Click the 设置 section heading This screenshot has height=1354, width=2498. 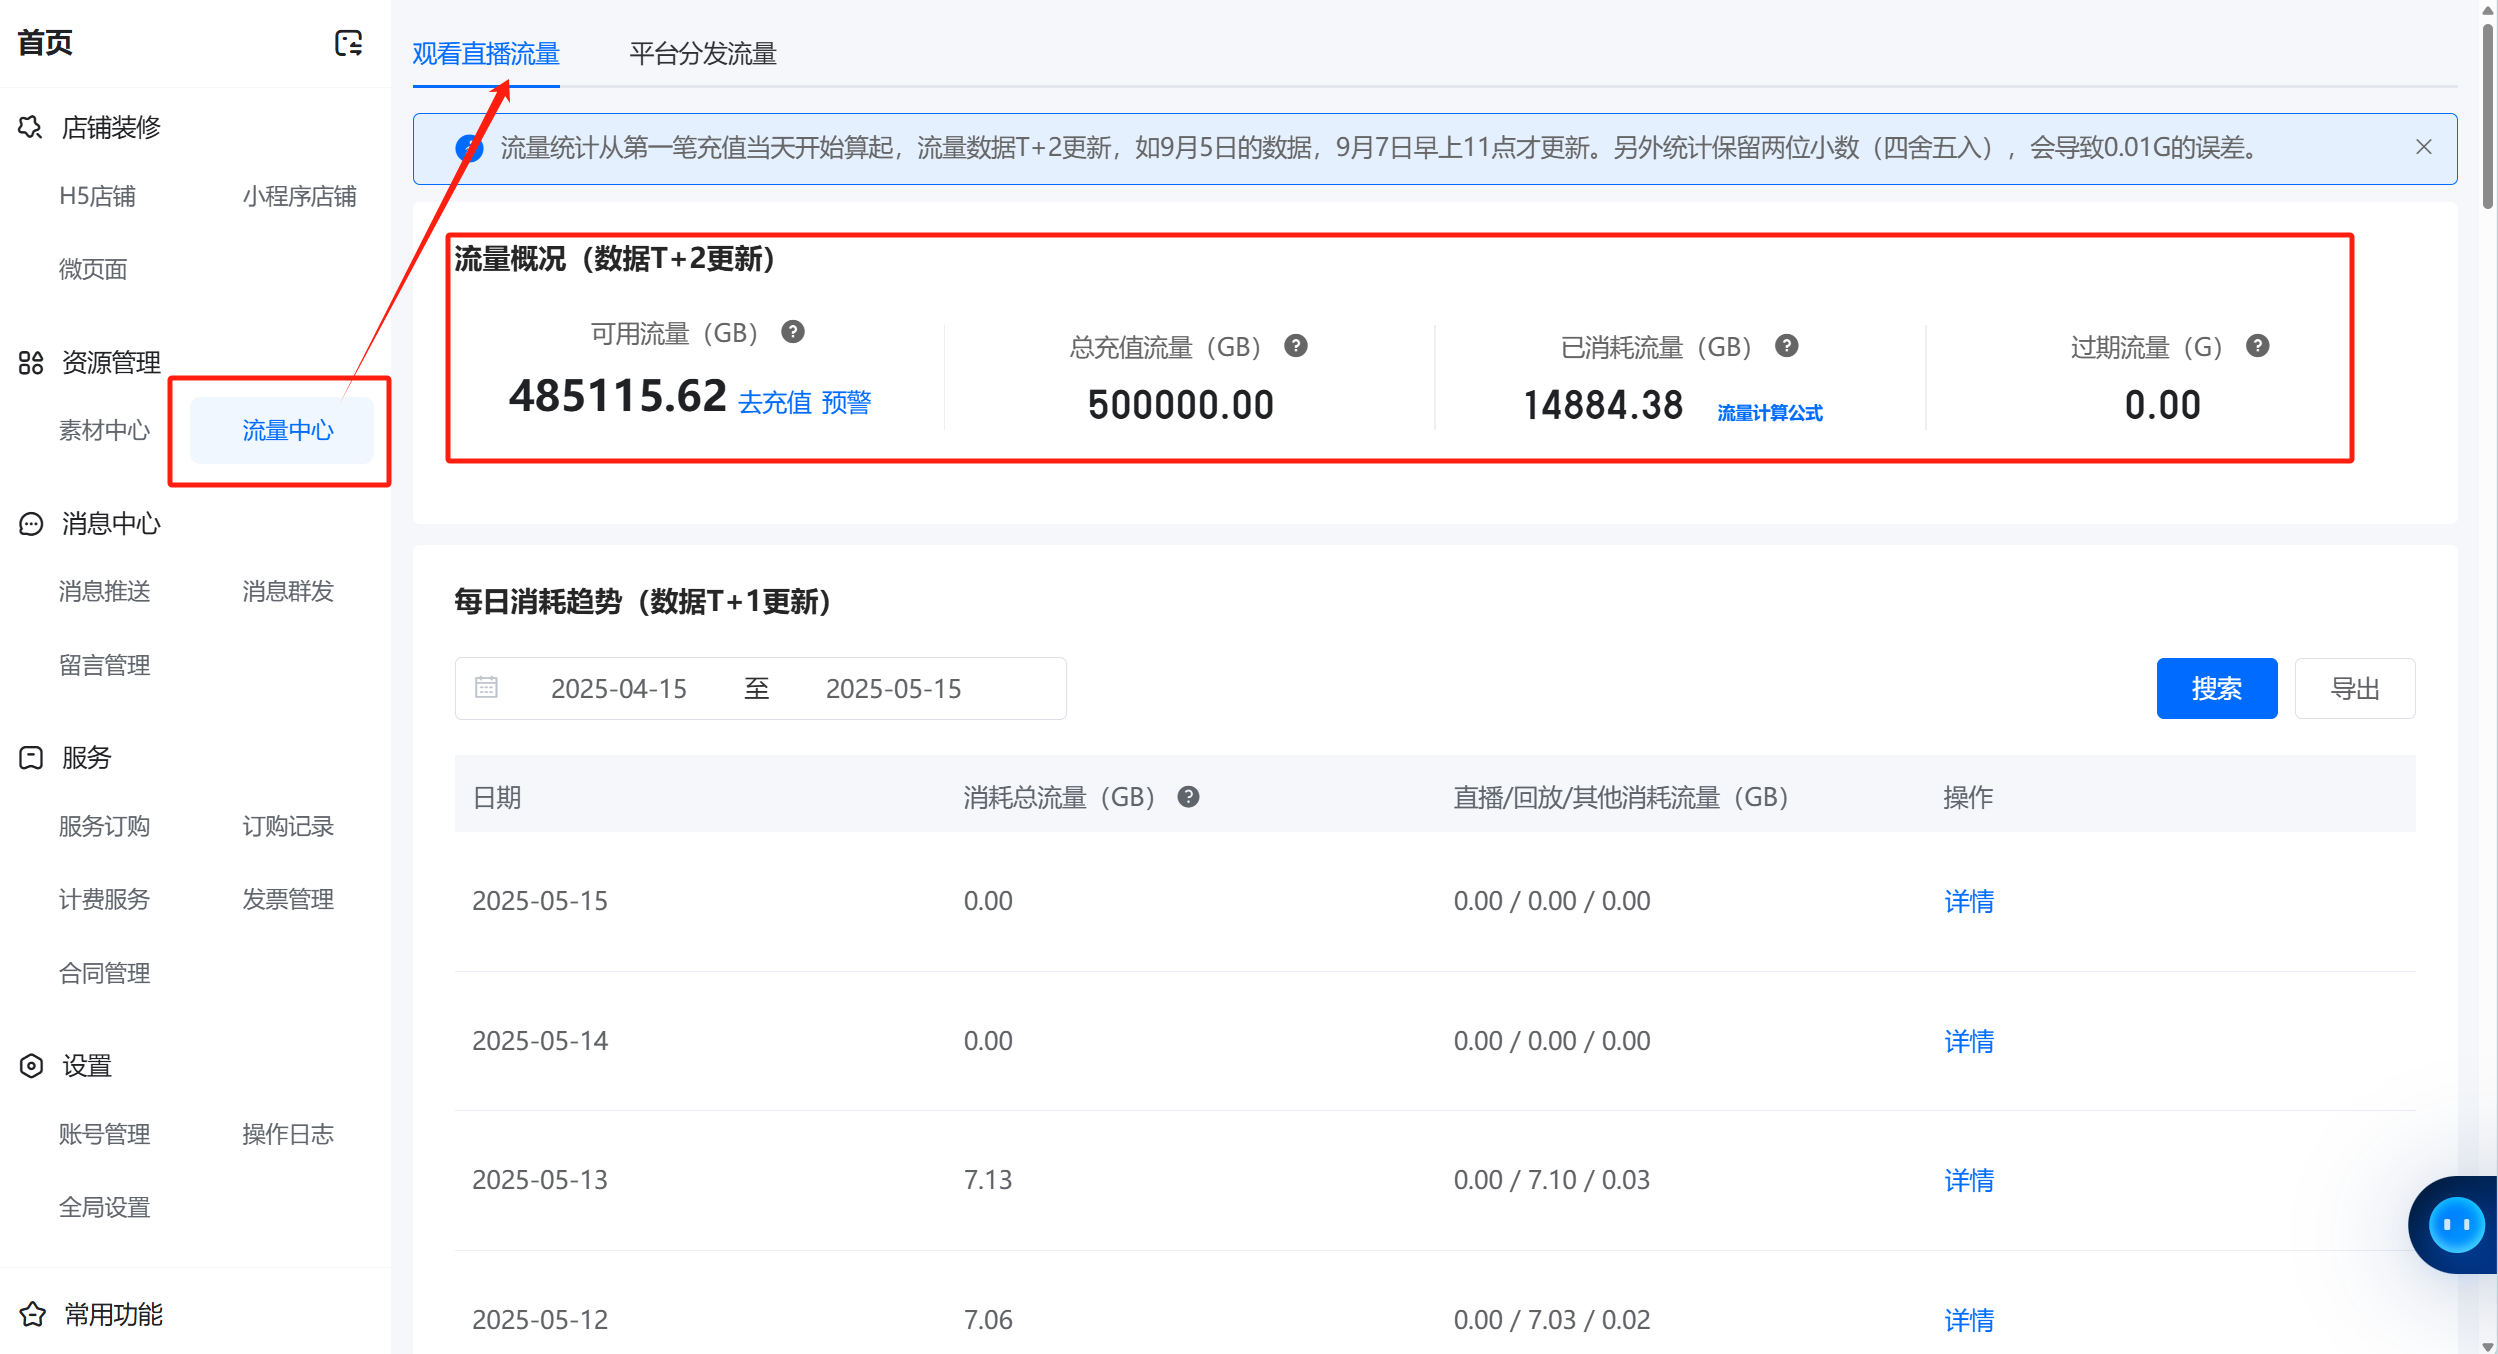pos(86,1065)
